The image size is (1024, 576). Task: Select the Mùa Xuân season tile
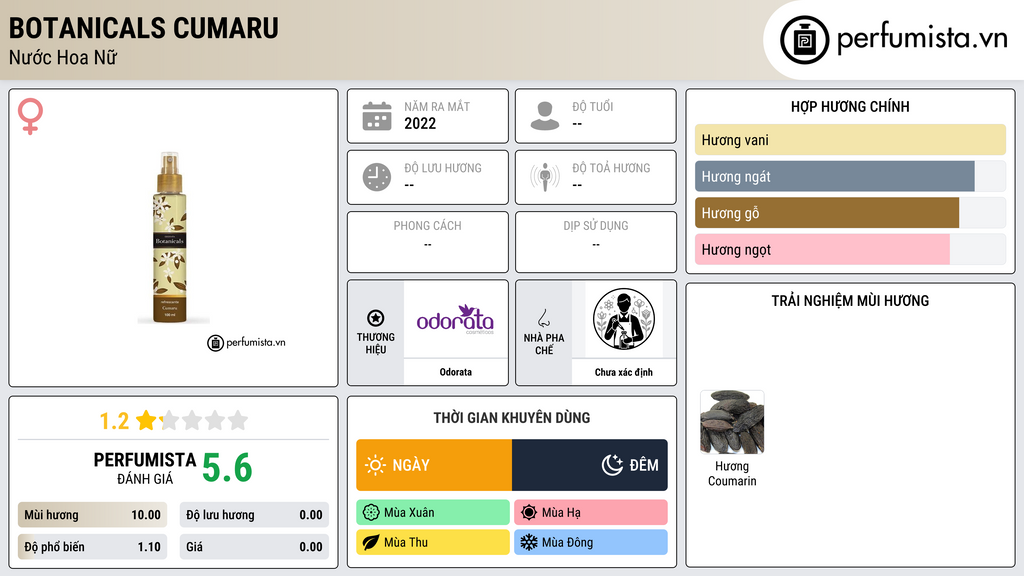pyautogui.click(x=433, y=513)
